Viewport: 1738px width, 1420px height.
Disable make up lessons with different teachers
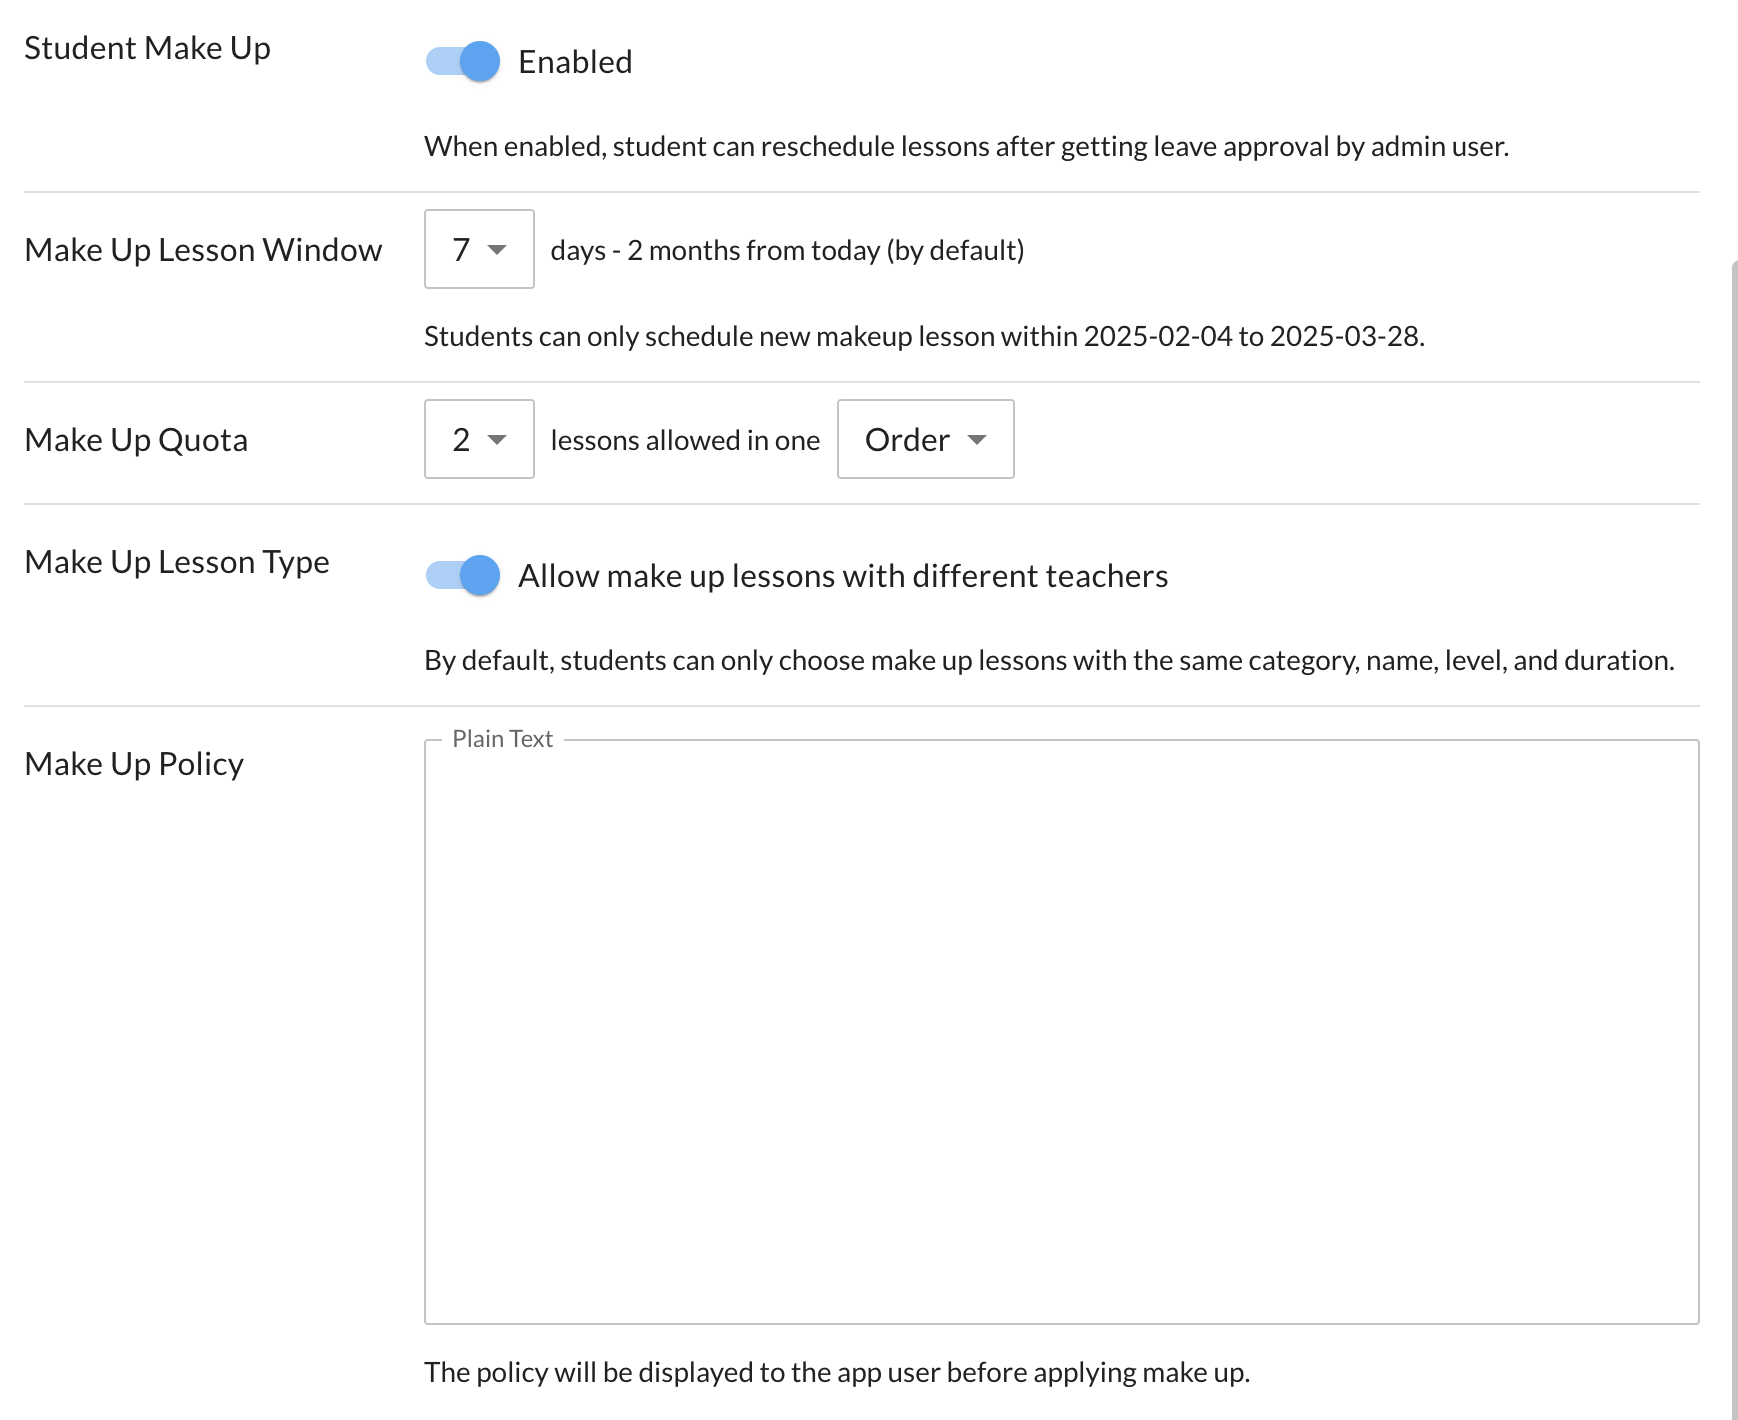click(463, 576)
